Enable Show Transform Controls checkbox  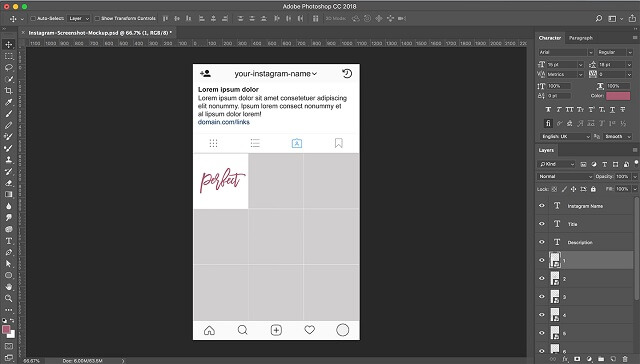click(97, 18)
